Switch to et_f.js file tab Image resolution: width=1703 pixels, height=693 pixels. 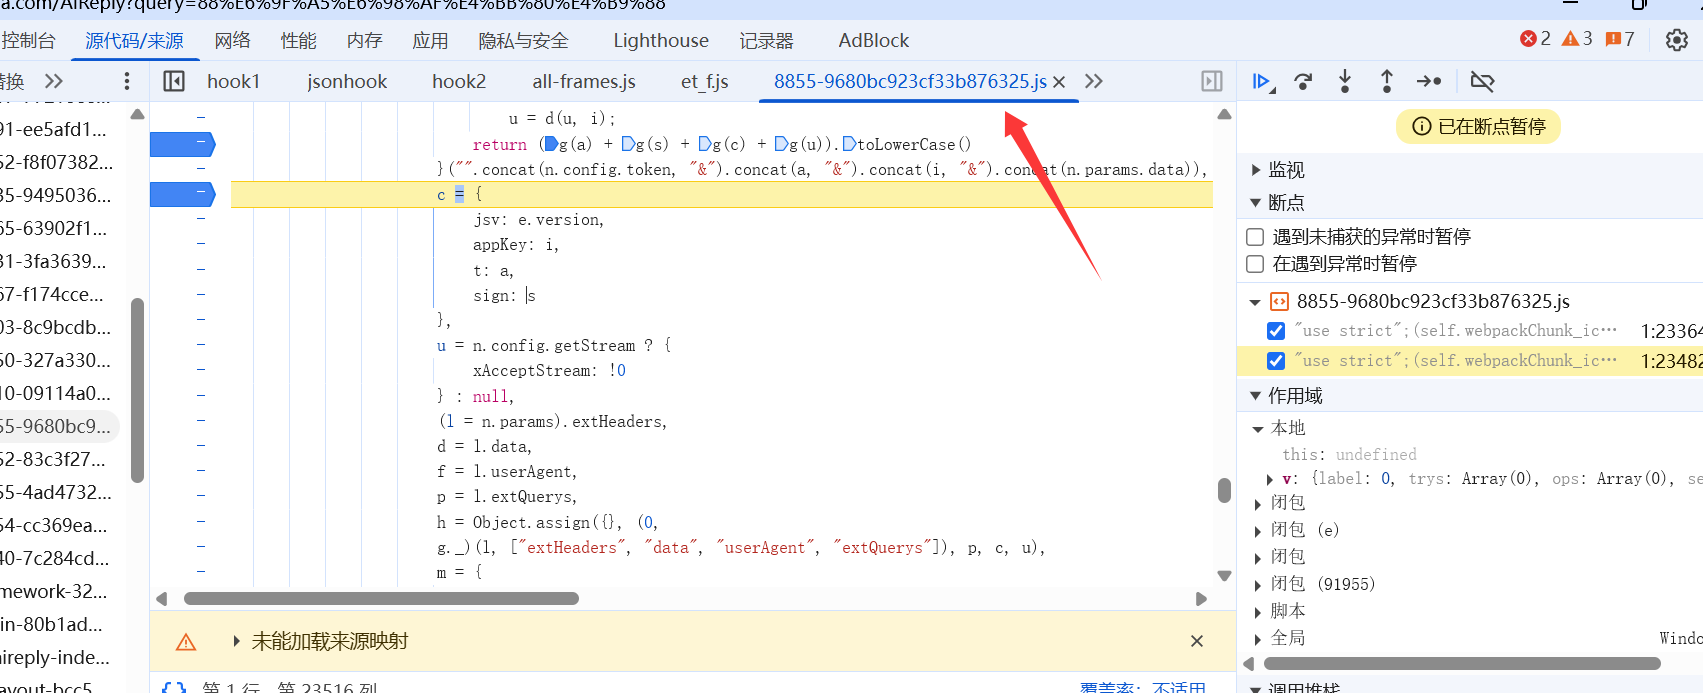tap(705, 81)
